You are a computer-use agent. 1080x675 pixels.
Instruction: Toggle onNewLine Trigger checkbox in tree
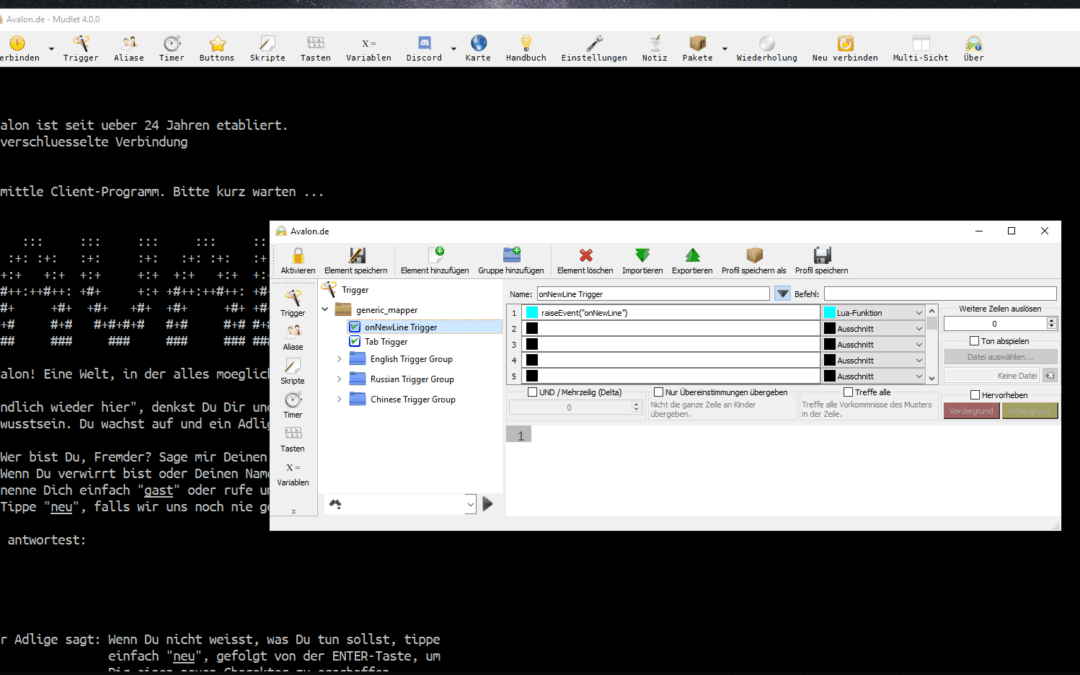click(x=355, y=327)
